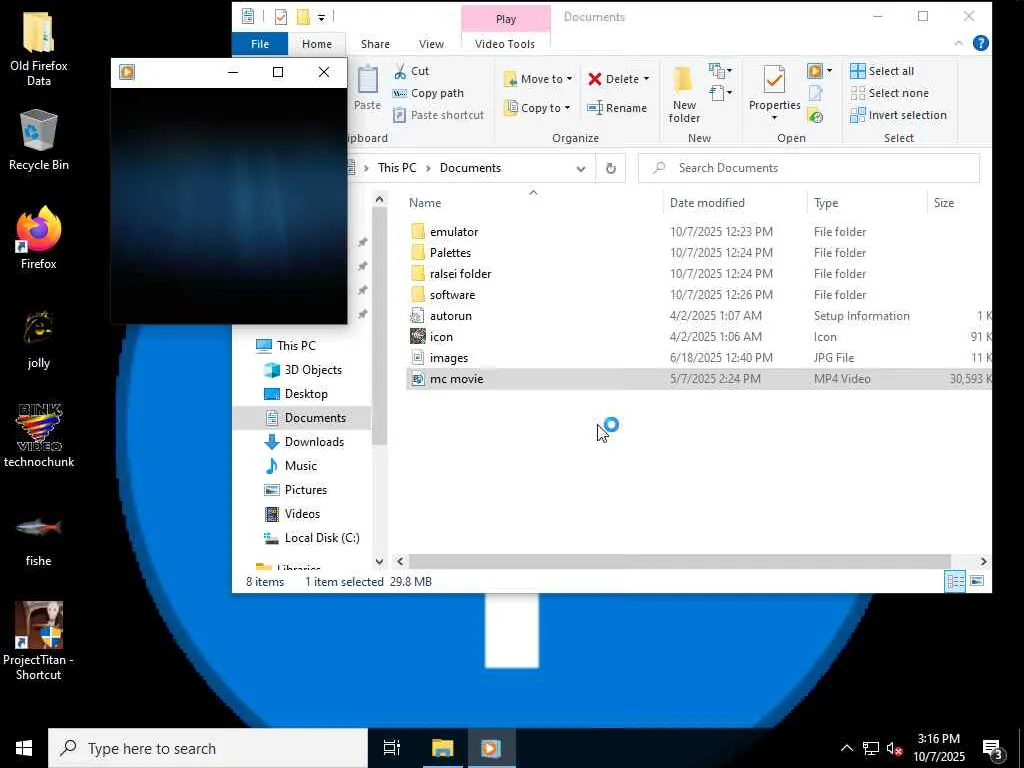Click the Delete red X icon
1024x768 pixels.
pyautogui.click(x=594, y=79)
